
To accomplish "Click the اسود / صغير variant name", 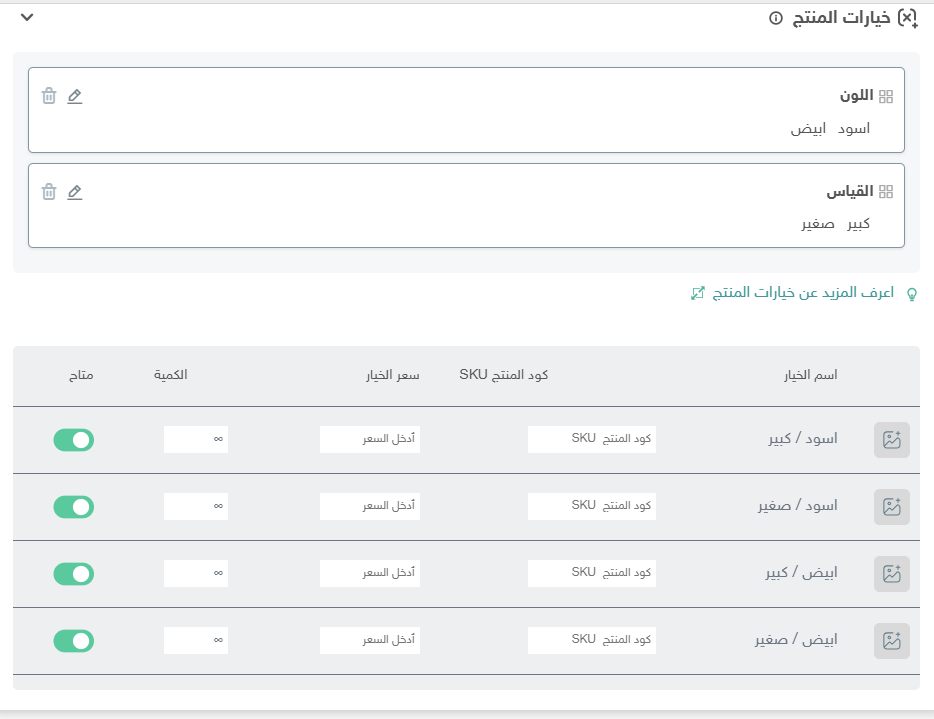I will pos(798,506).
